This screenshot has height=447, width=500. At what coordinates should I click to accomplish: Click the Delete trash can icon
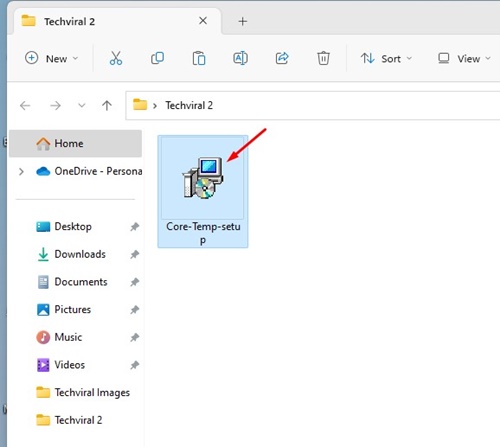click(323, 58)
